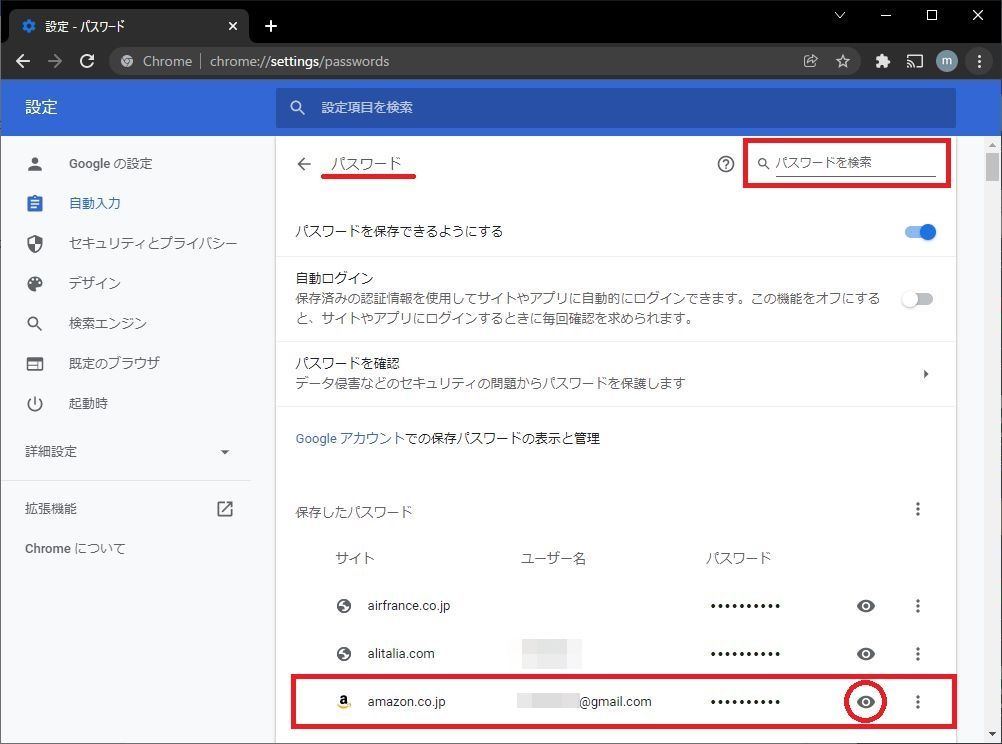The image size is (1002, 744).
Task: Click the page vertical scrollbar thumb
Action: click(992, 167)
